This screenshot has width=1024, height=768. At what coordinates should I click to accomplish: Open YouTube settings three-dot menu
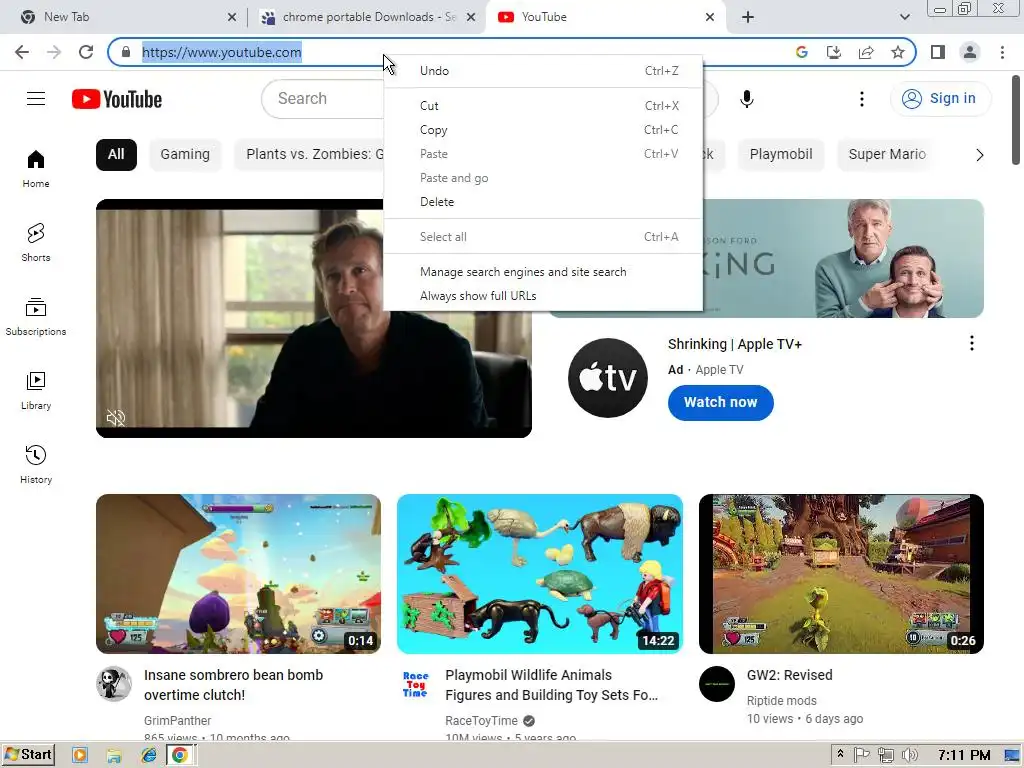coord(862,99)
